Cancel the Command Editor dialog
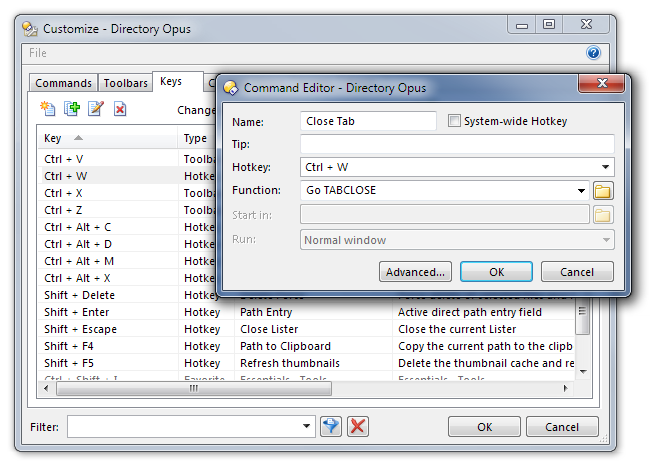This screenshot has width=650, height=470. click(577, 272)
